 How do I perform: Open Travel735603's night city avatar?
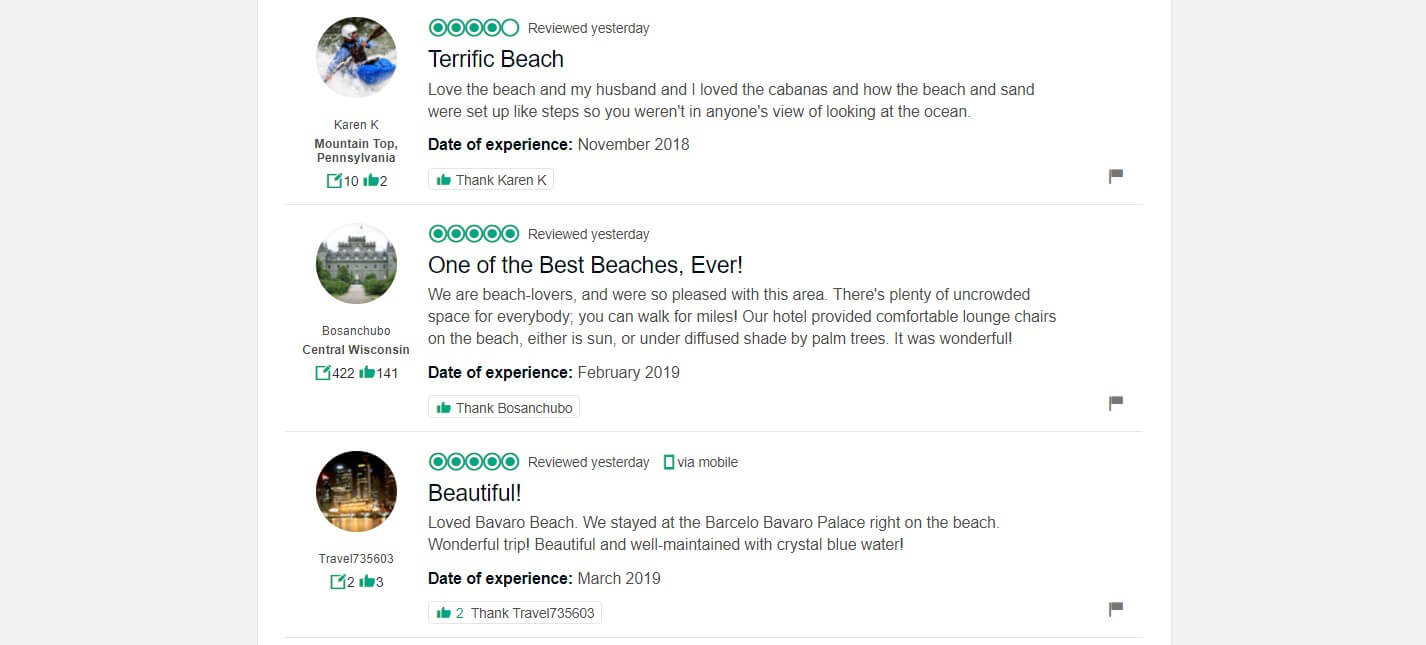click(x=356, y=492)
